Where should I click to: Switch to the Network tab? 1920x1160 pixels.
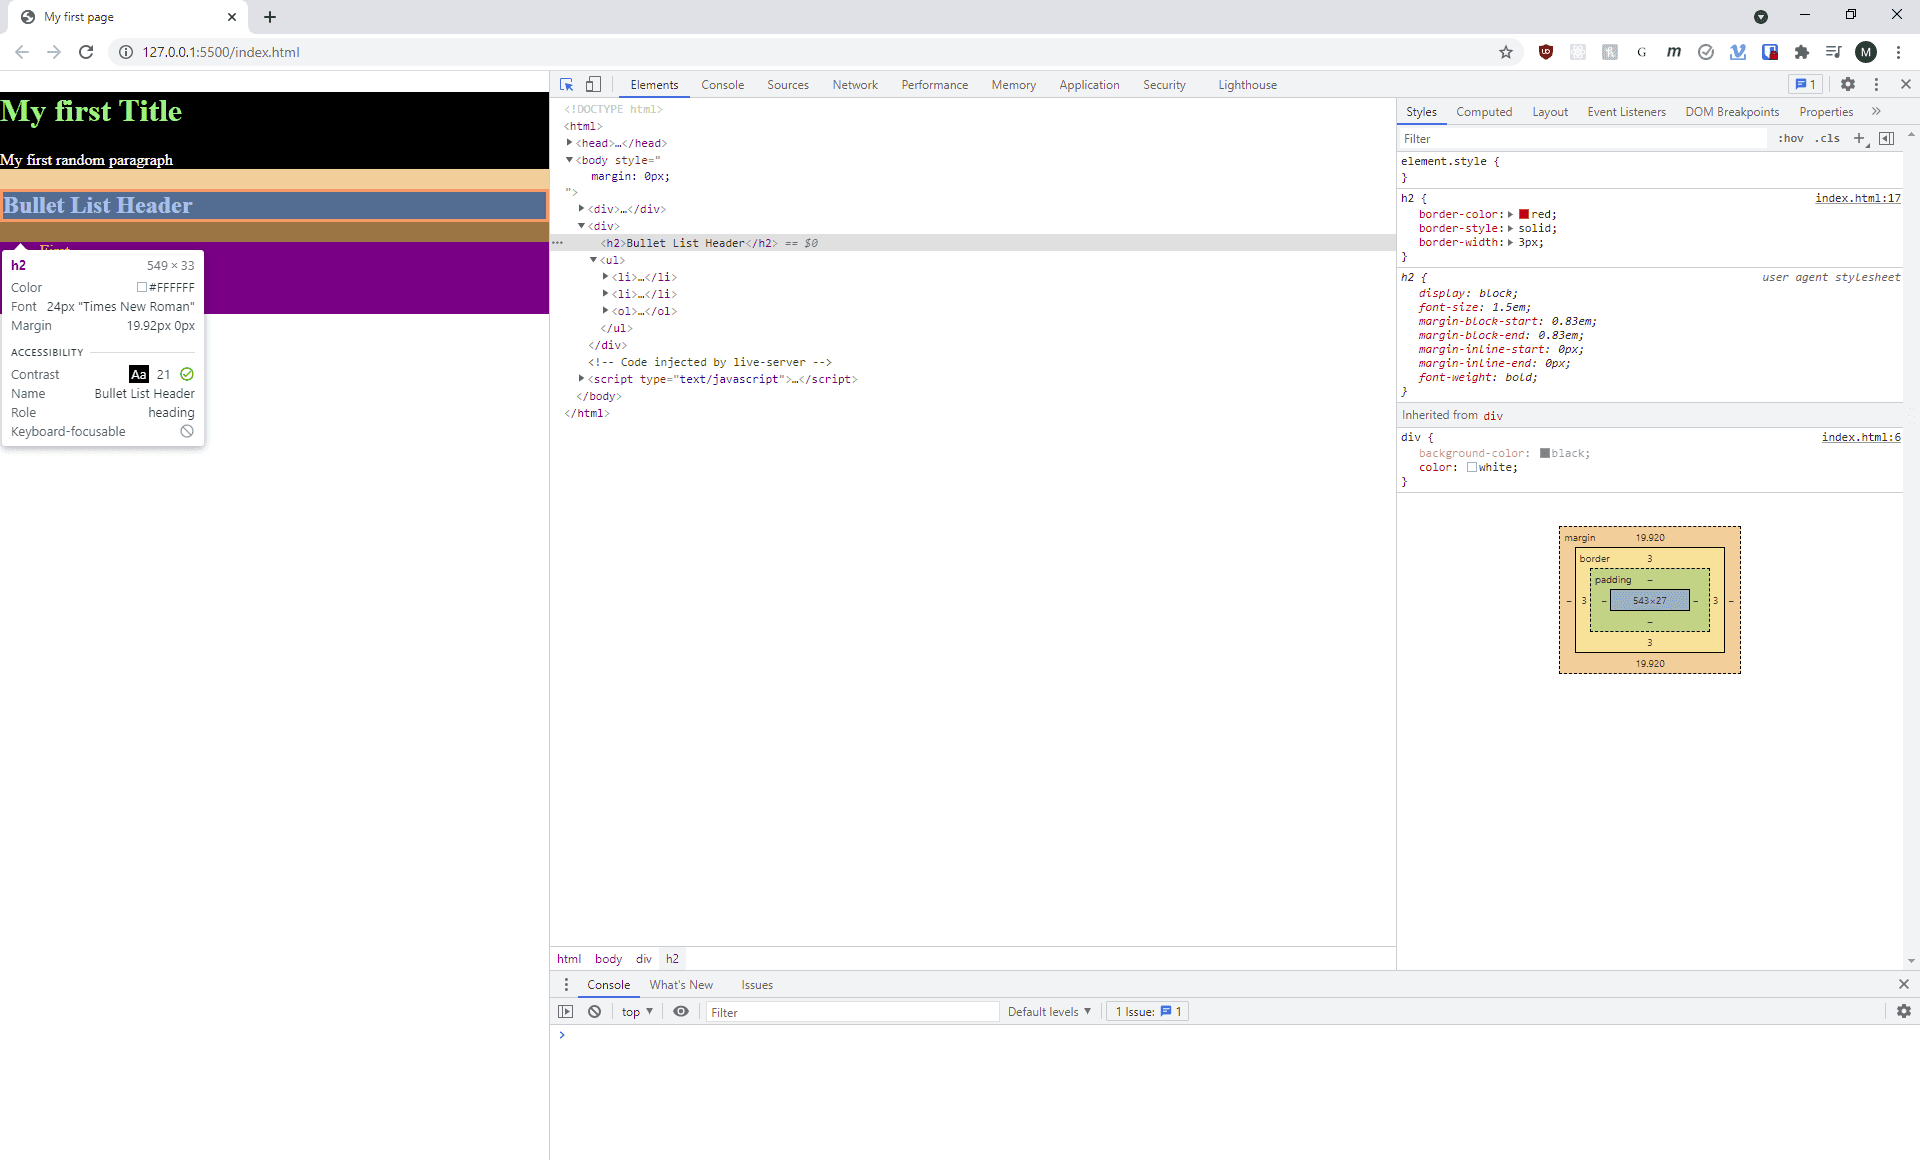(x=854, y=85)
